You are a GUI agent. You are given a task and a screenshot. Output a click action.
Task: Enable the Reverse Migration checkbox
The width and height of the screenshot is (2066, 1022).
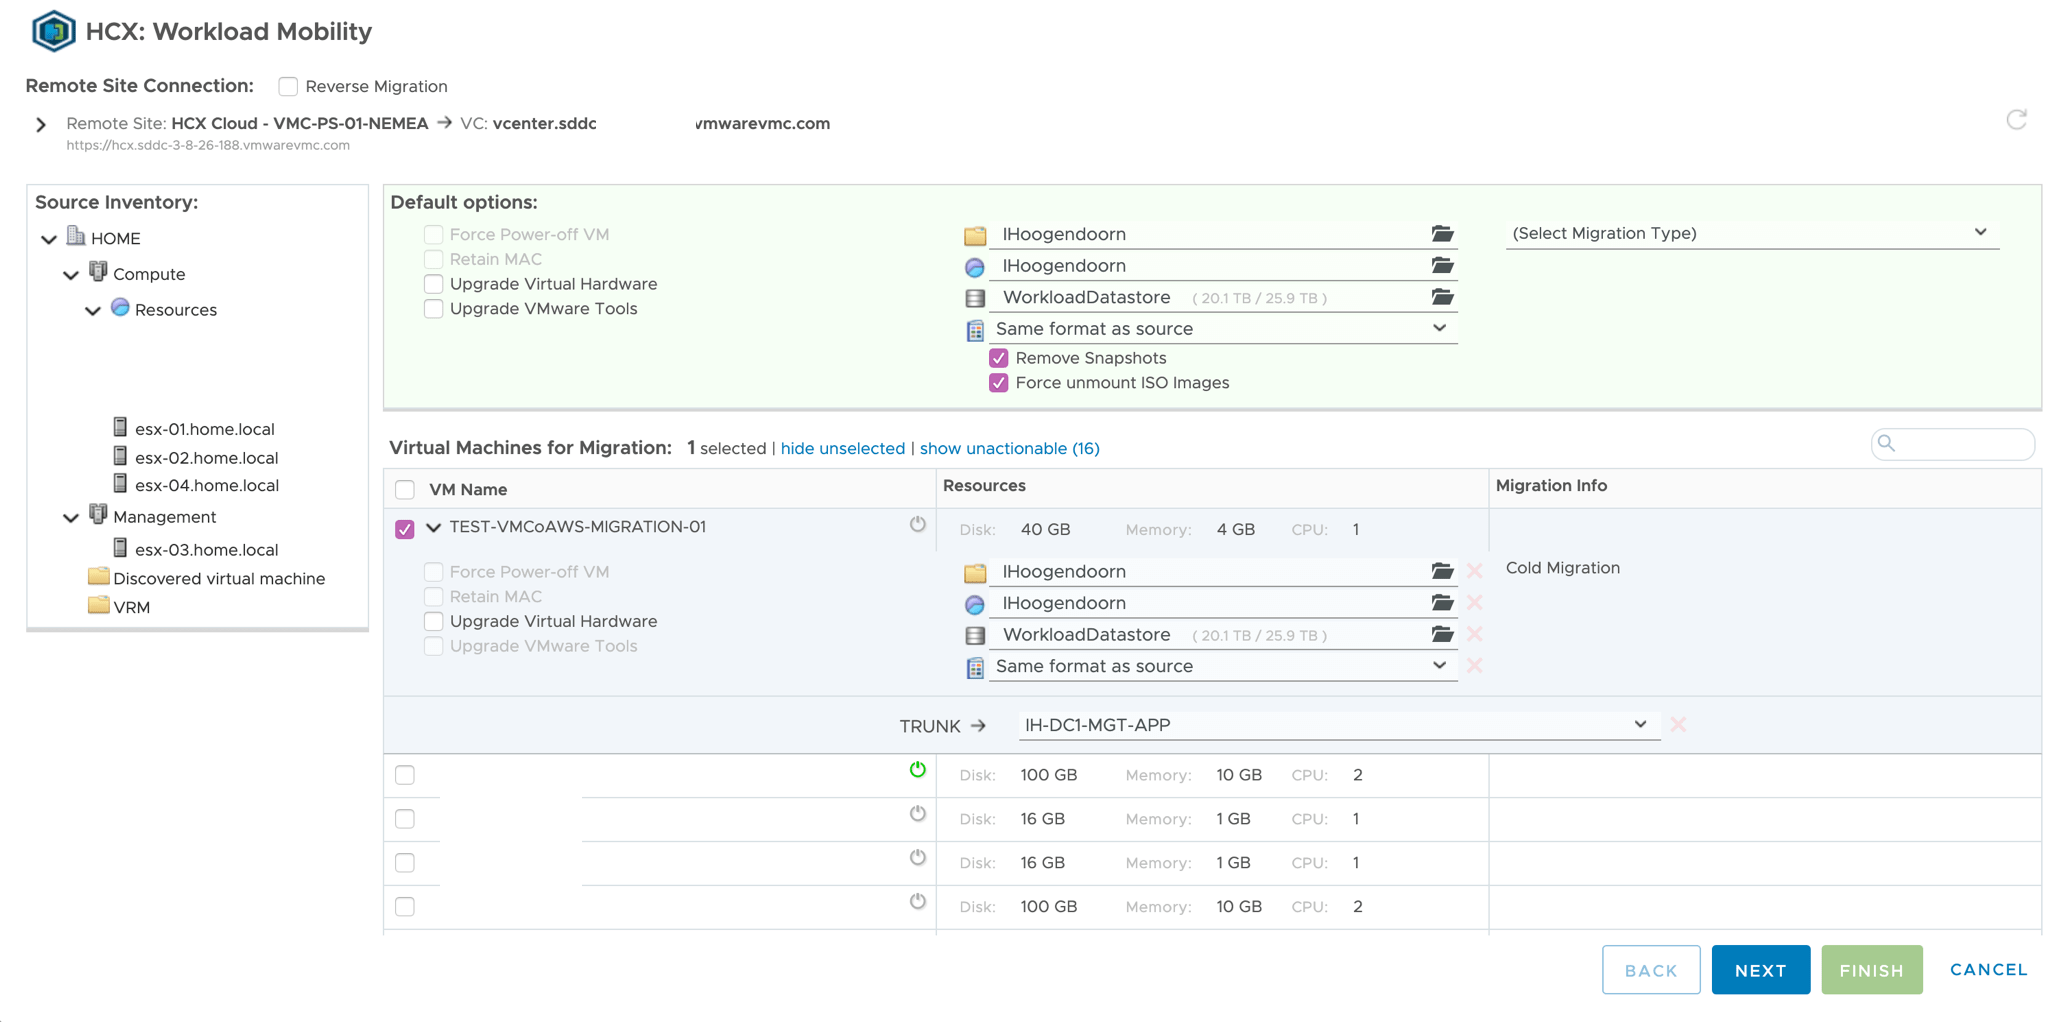coord(288,87)
